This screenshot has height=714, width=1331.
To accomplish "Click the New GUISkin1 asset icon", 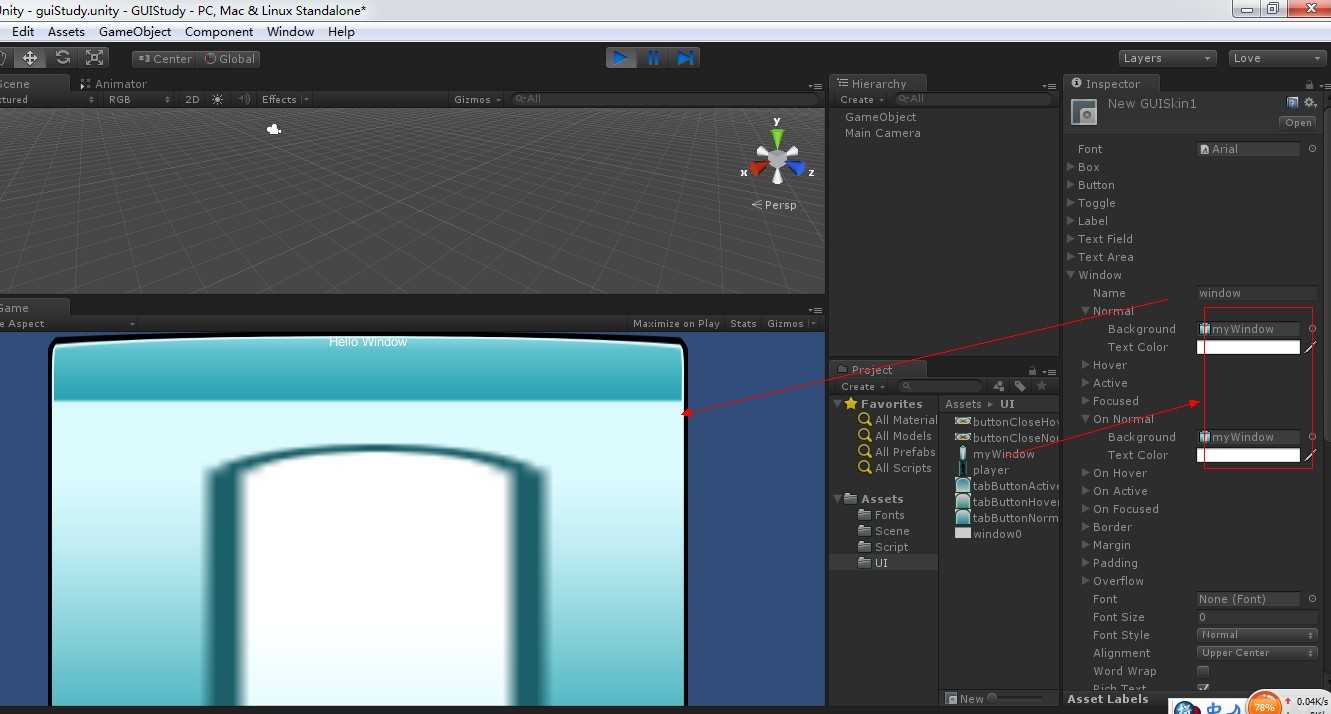I will tap(1084, 112).
